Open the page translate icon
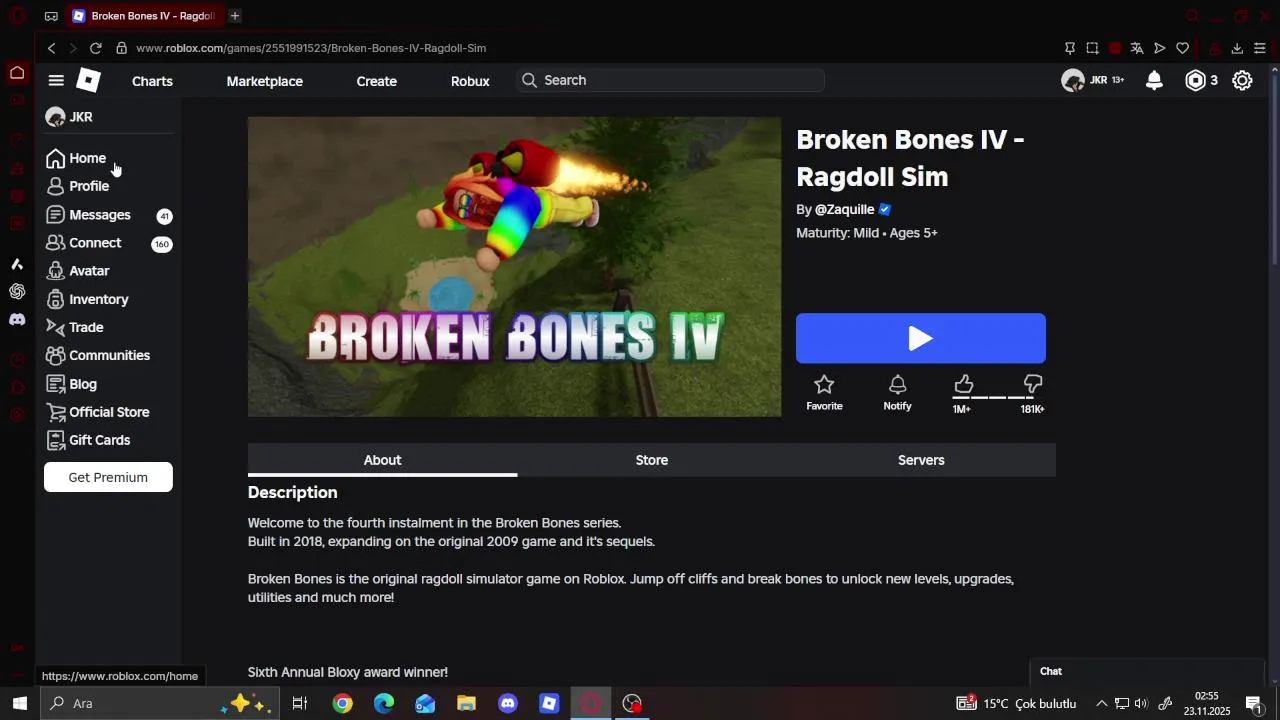This screenshot has height=720, width=1280. click(x=1137, y=48)
